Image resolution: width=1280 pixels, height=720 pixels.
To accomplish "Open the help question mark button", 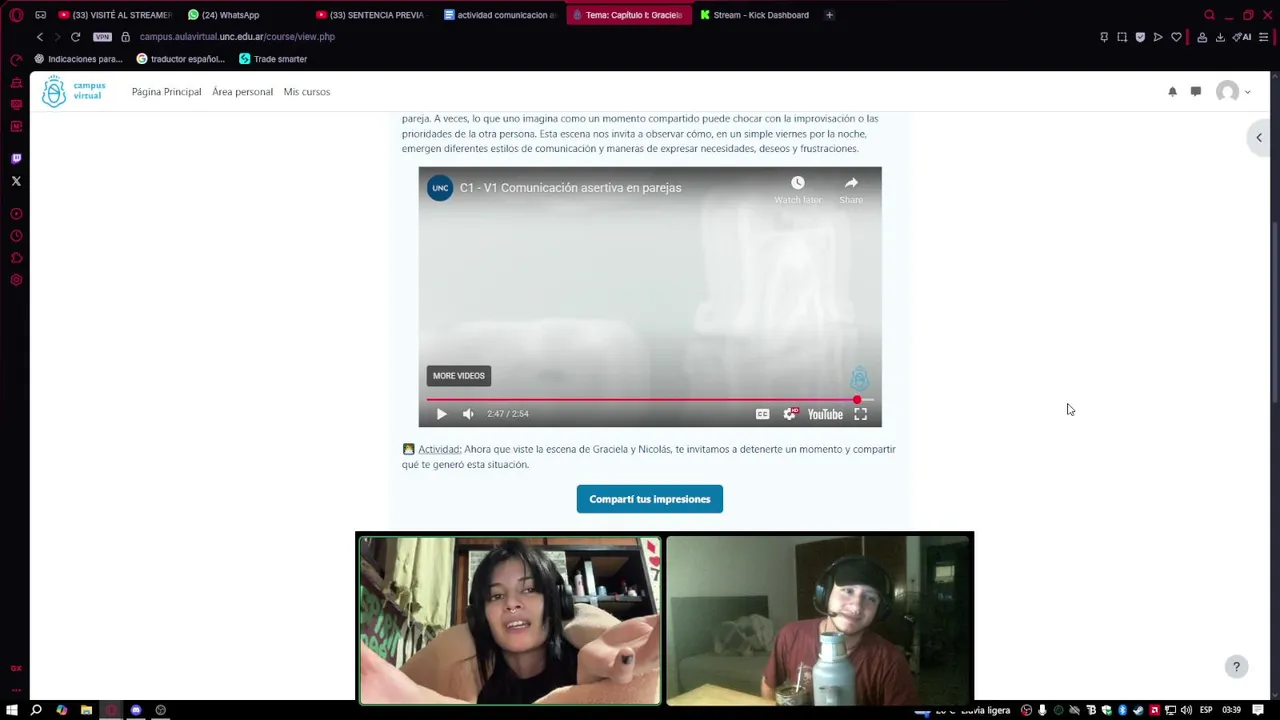I will [x=1236, y=667].
